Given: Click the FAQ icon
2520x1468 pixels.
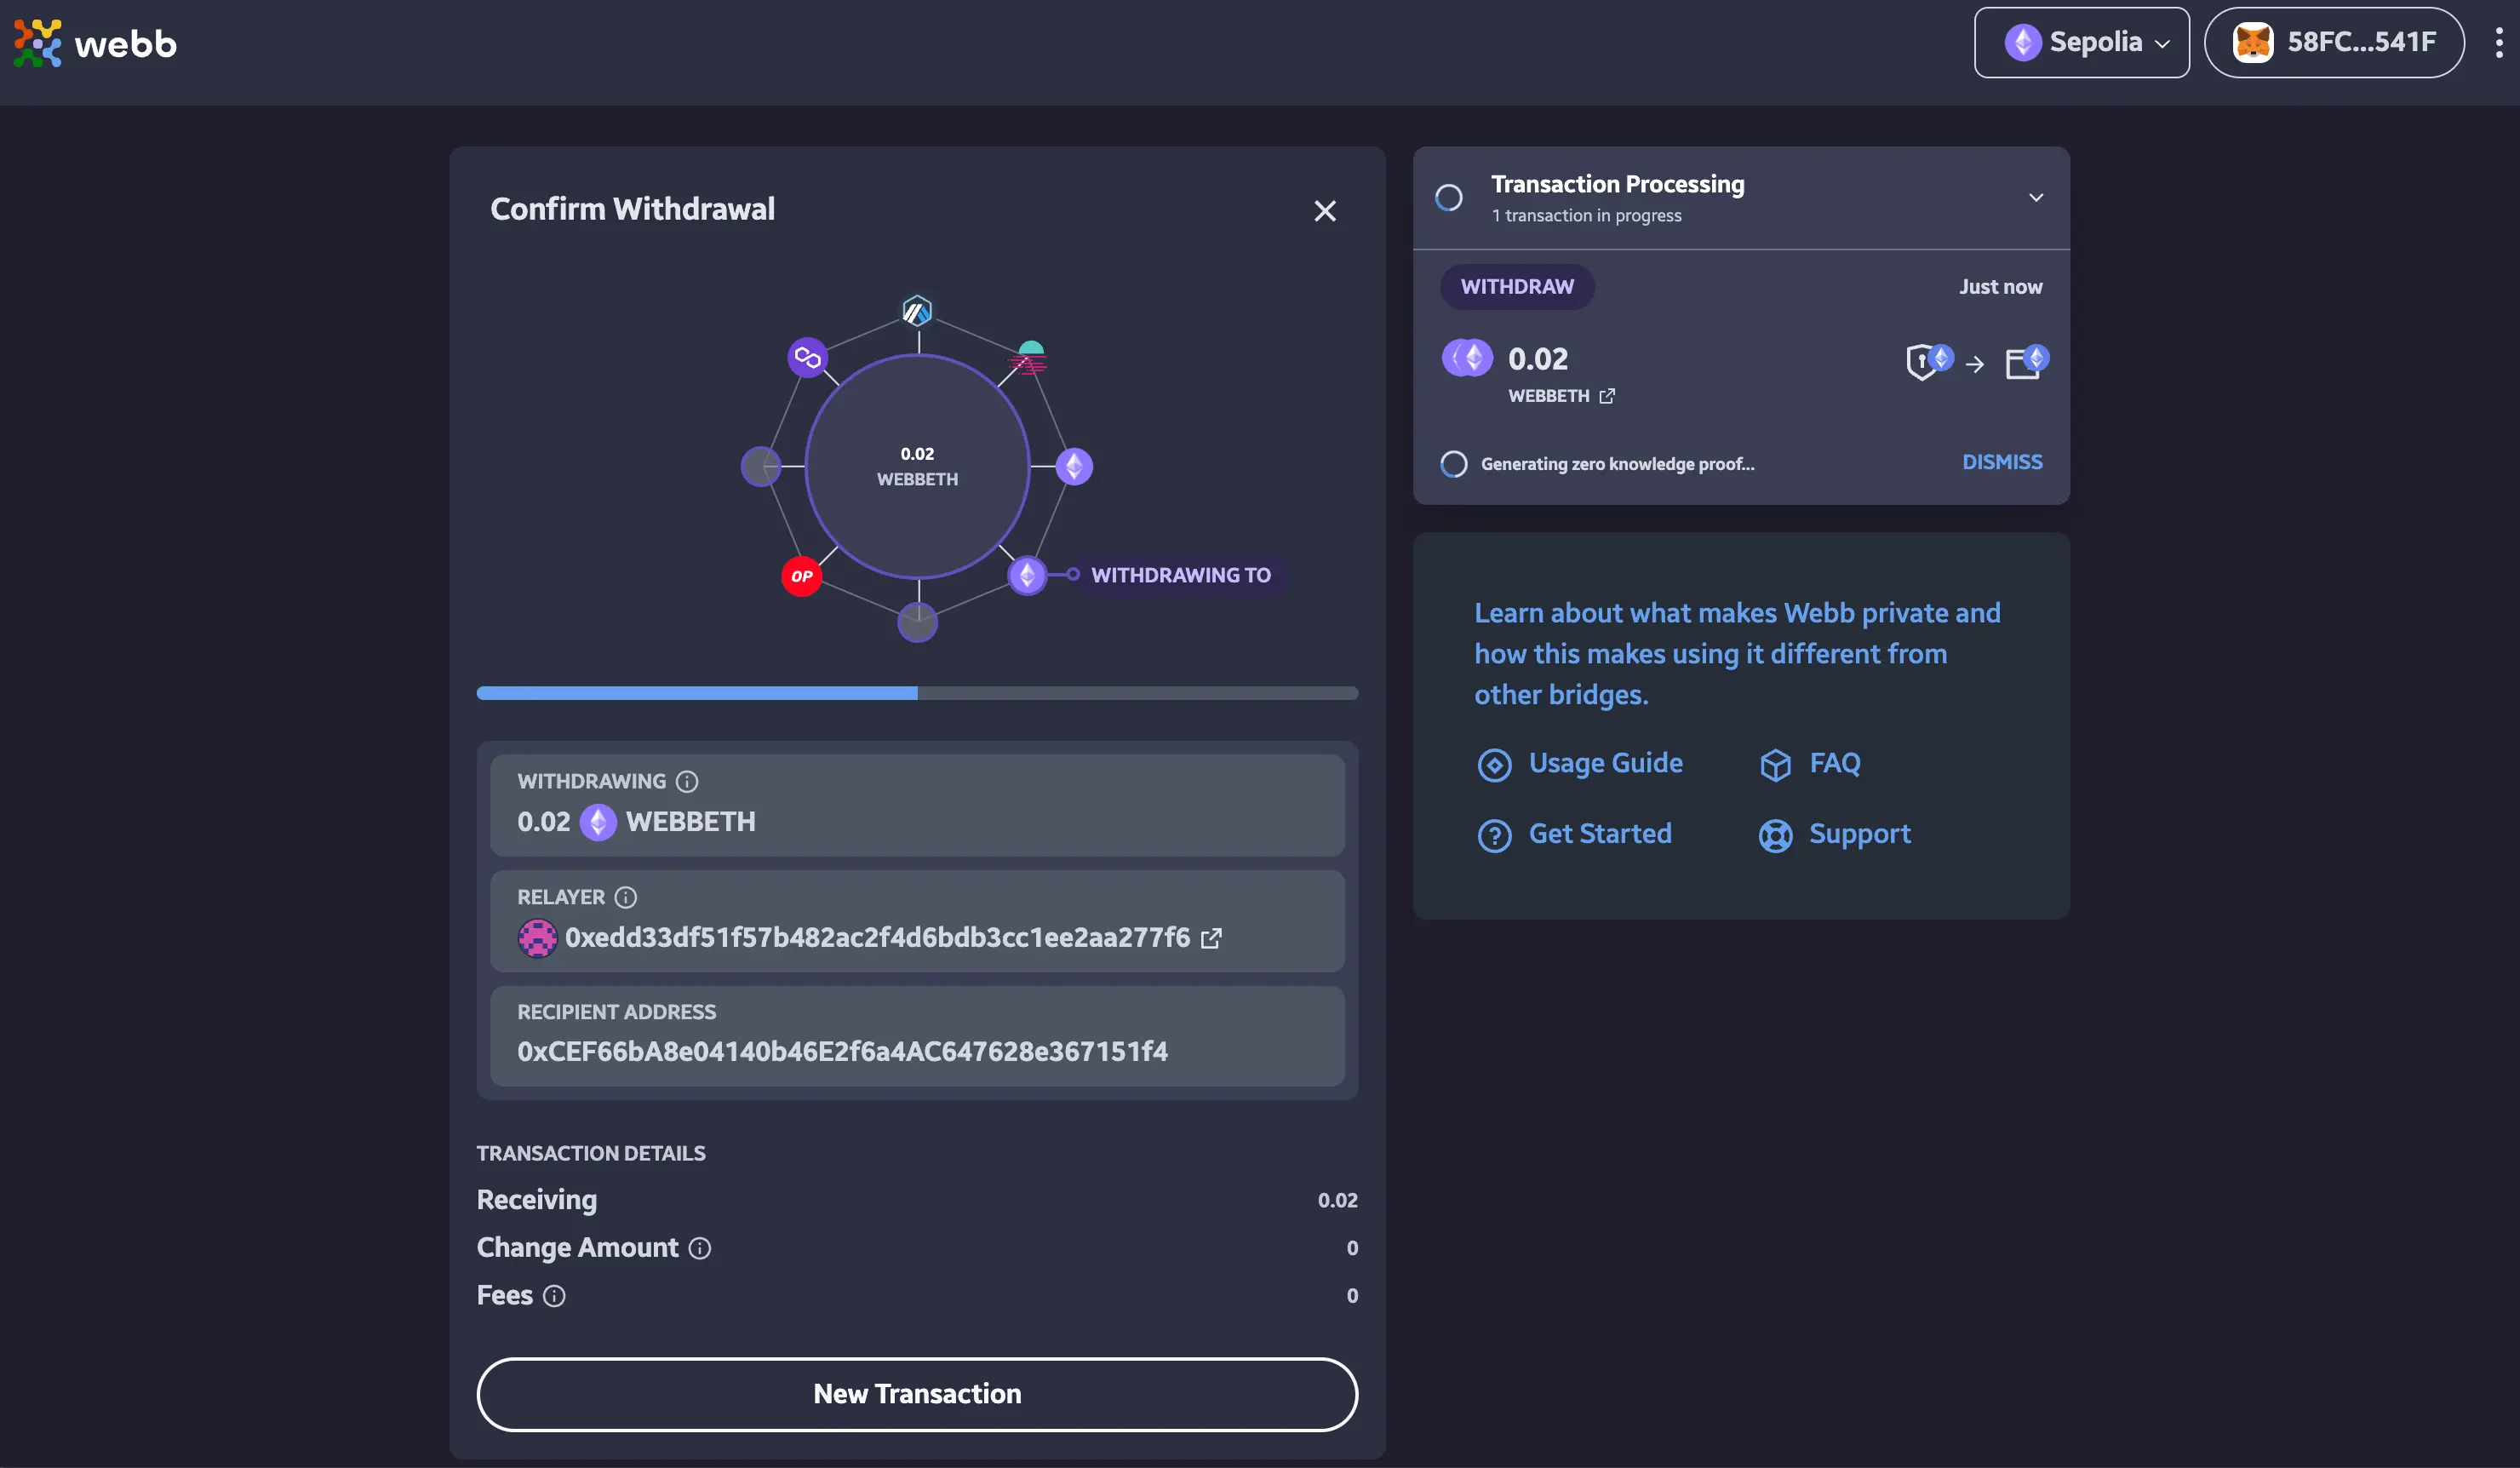Looking at the screenshot, I should coord(1776,762).
